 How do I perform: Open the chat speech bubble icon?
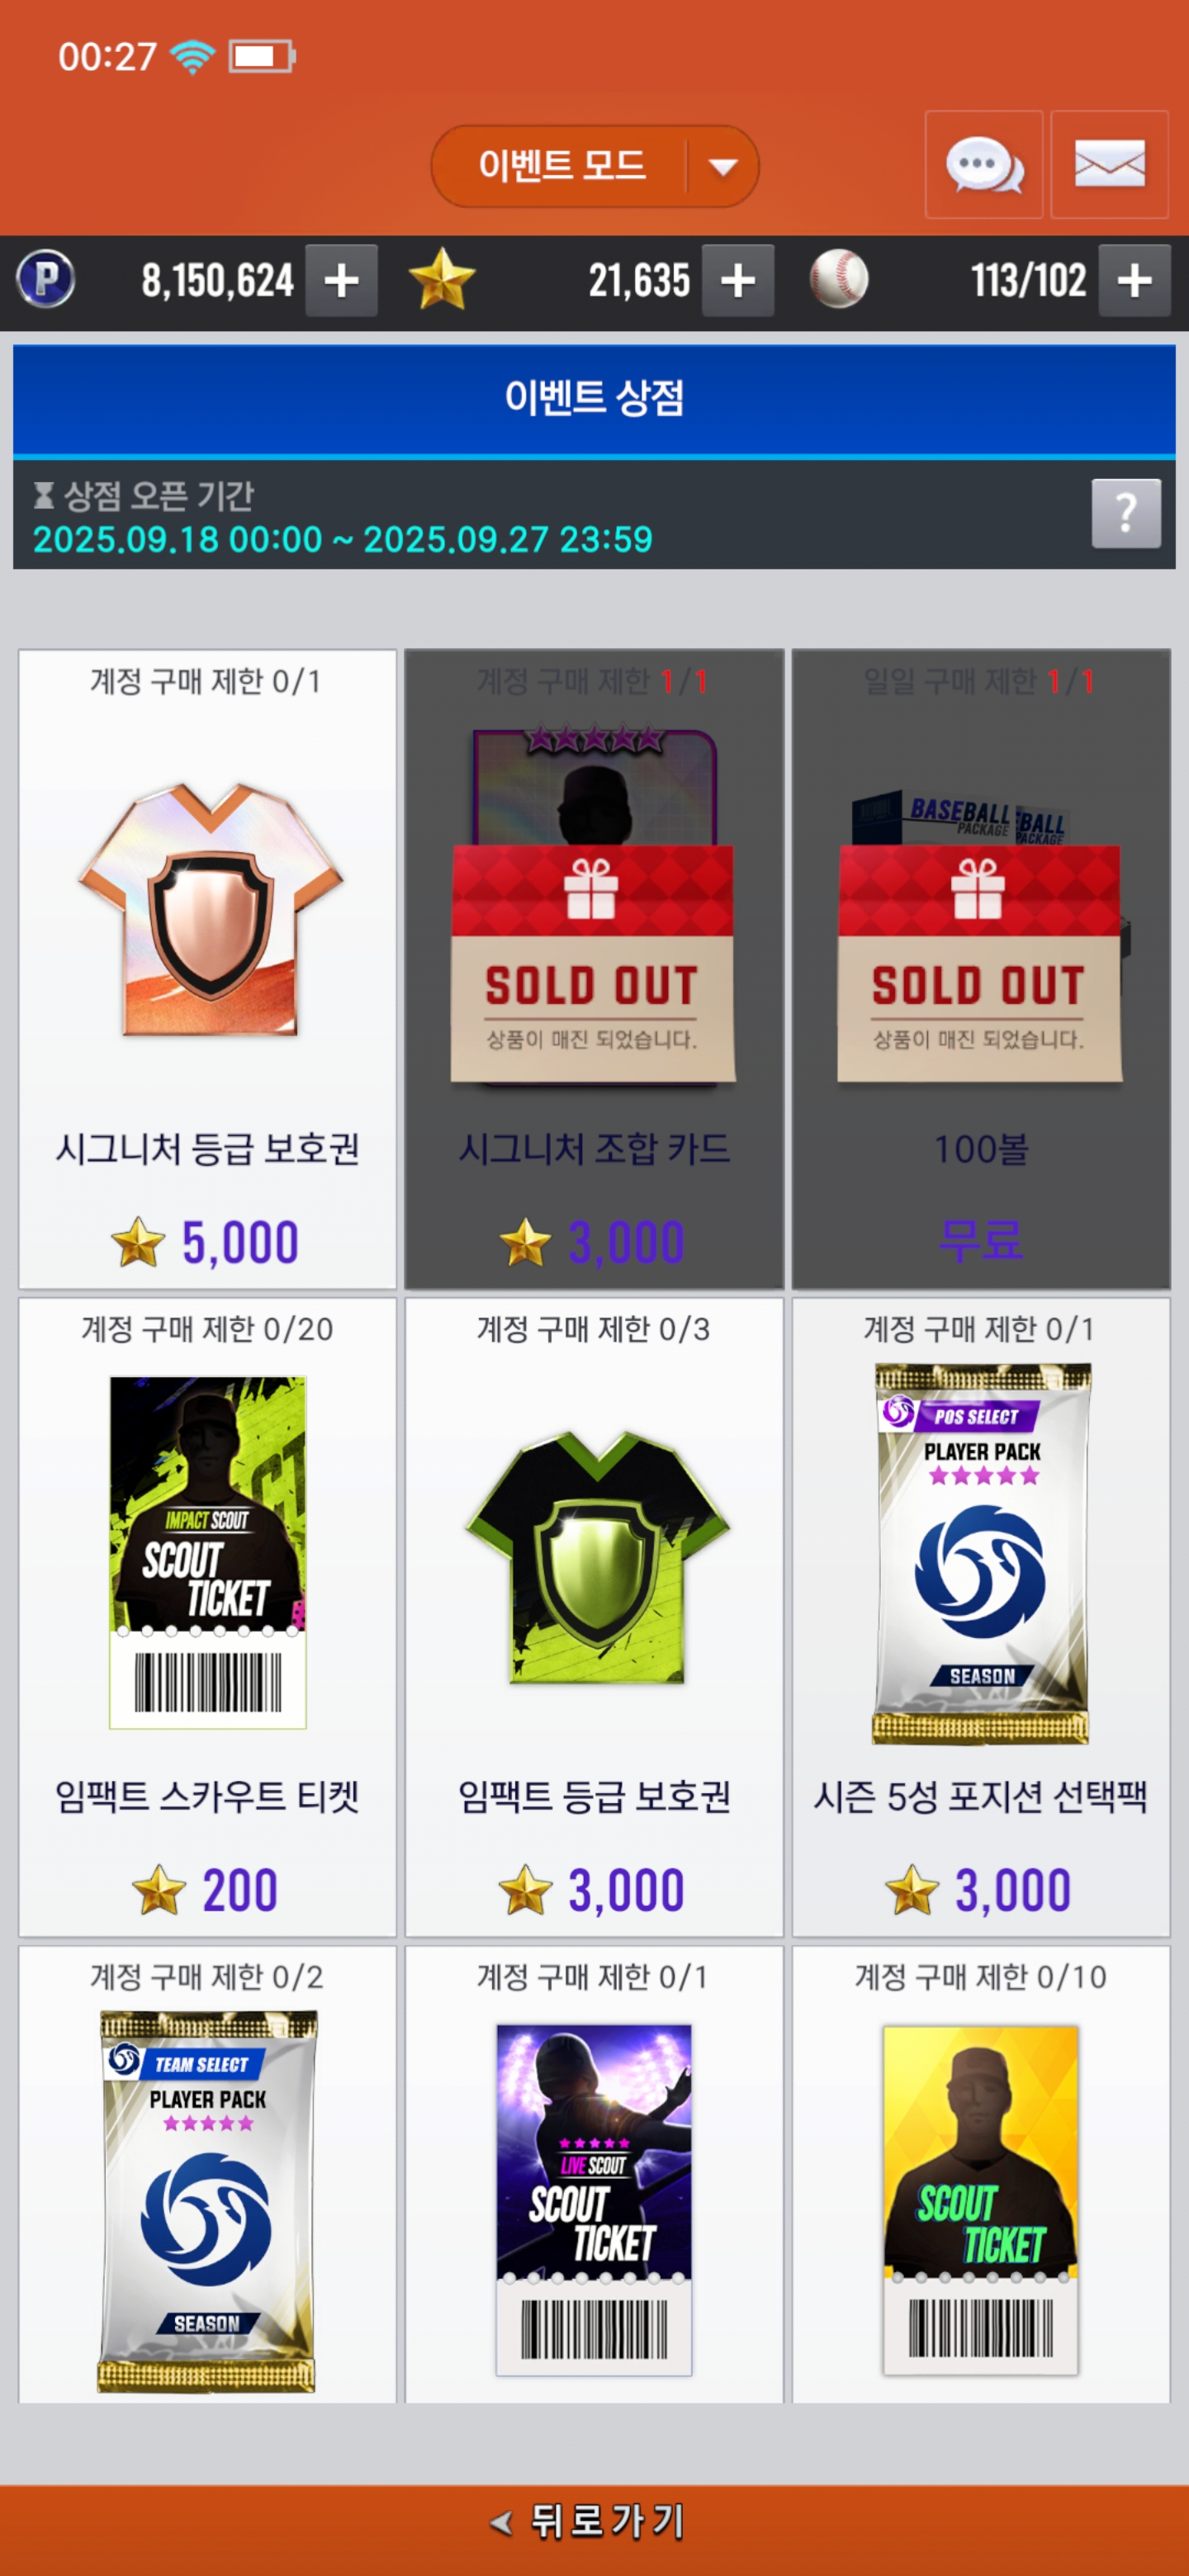click(x=983, y=165)
